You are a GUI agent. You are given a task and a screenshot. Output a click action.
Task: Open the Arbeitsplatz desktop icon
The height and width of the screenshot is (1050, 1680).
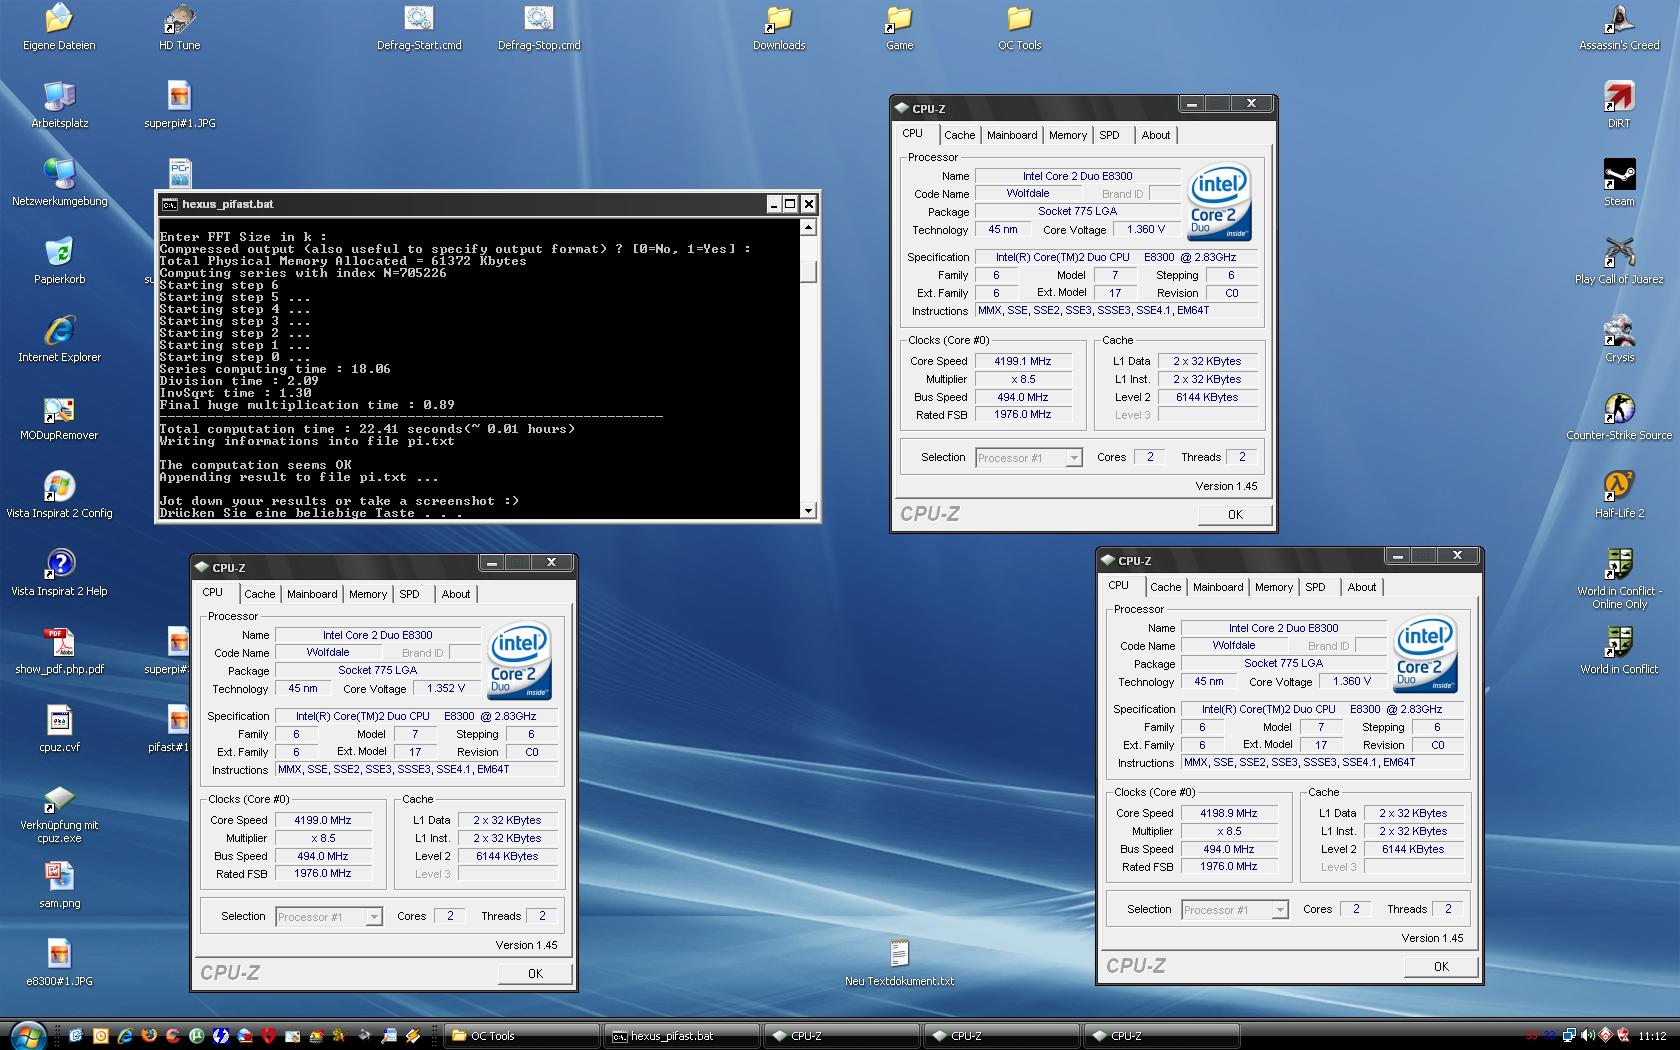(60, 105)
